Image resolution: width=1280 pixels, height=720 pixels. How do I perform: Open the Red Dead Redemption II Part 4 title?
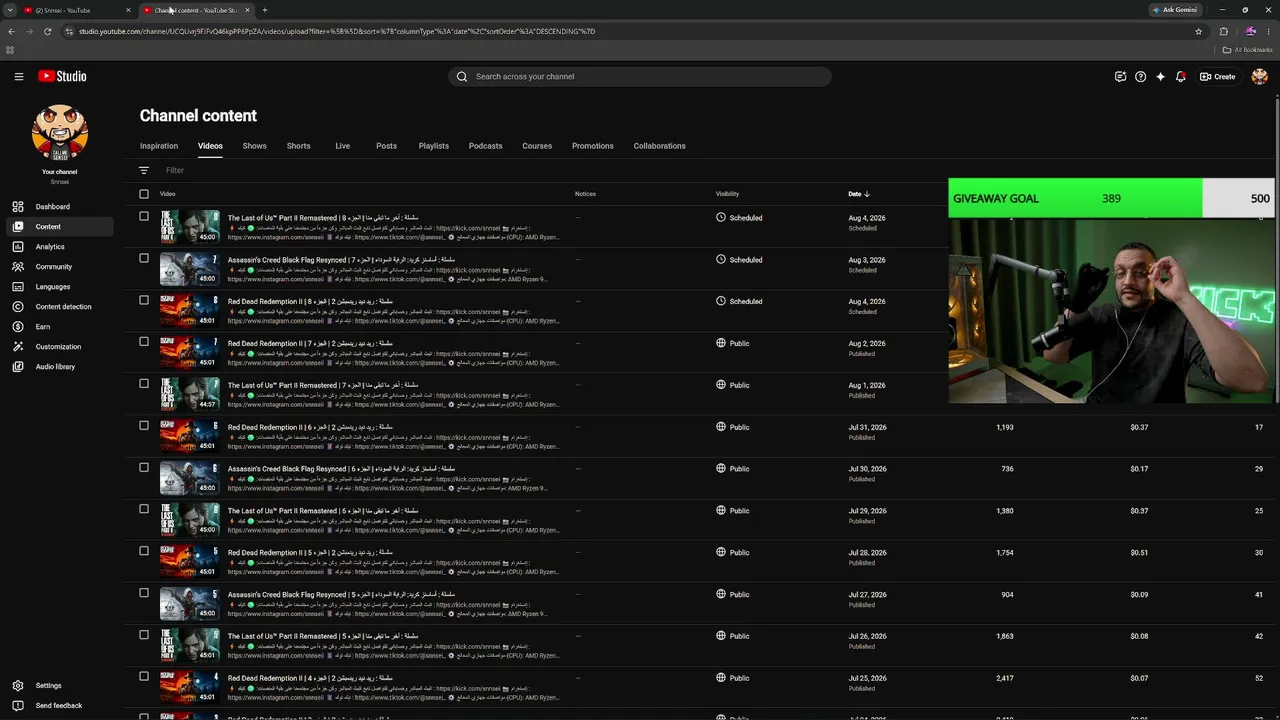[310, 678]
